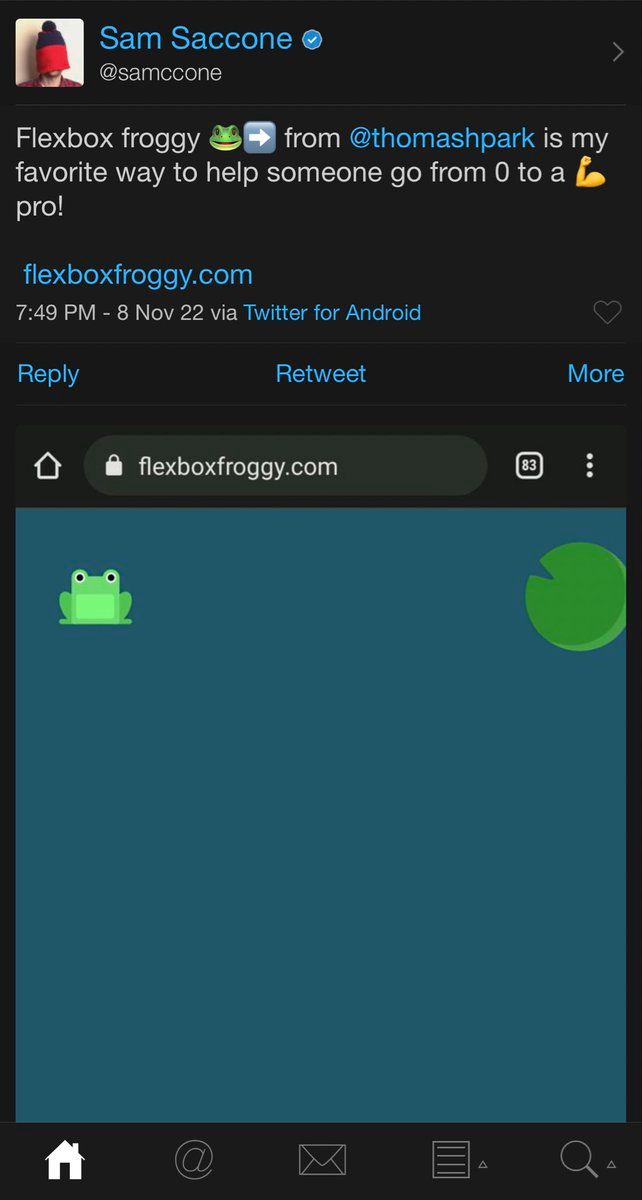The height and width of the screenshot is (1200, 642).
Task: Open the home timeline tab
Action: click(x=65, y=1160)
